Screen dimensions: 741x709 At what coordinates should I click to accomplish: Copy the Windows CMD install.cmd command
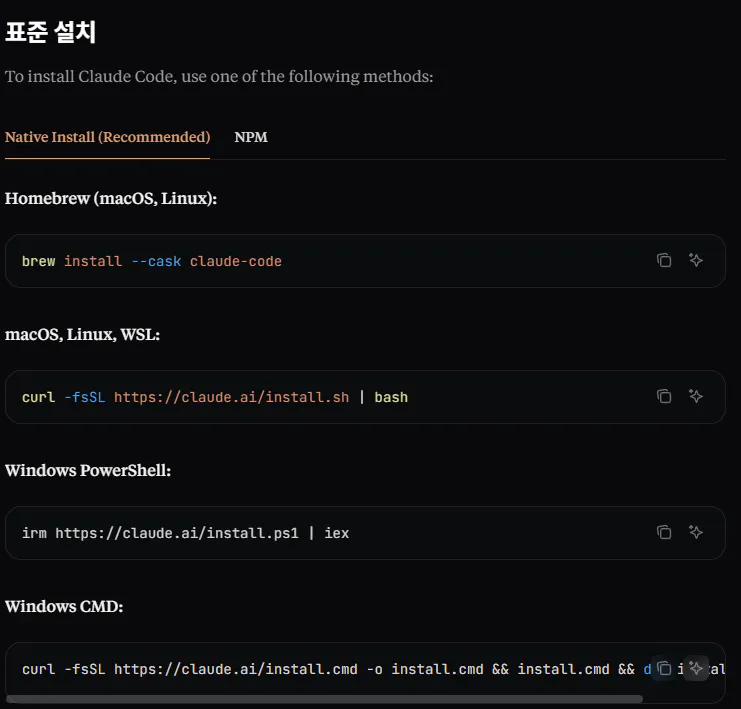pyautogui.click(x=664, y=668)
